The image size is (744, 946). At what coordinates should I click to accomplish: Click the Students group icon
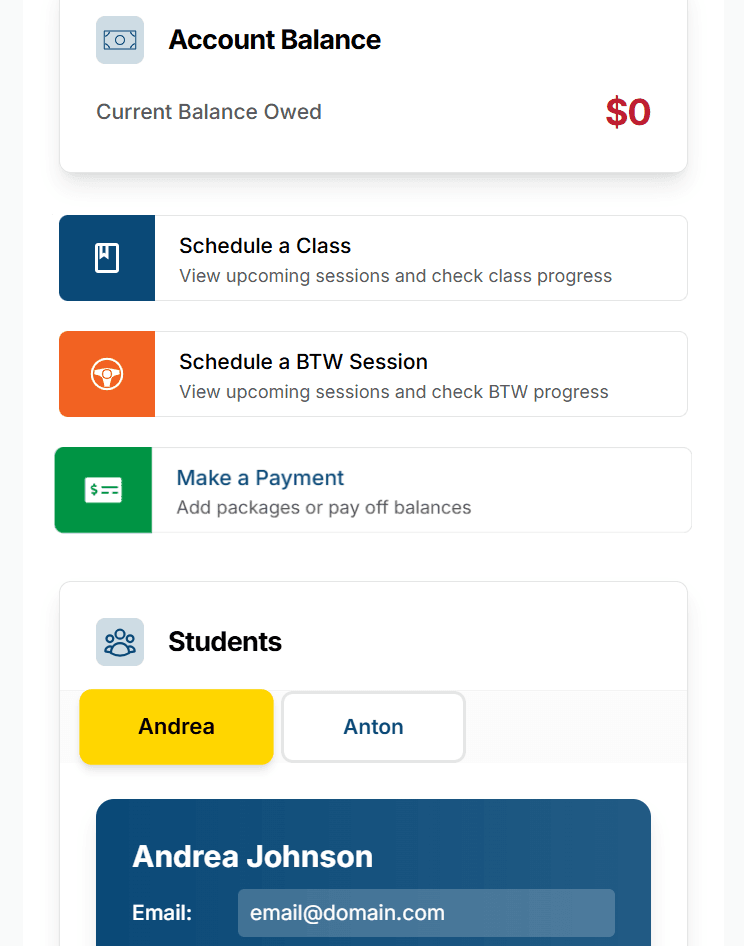tap(120, 642)
